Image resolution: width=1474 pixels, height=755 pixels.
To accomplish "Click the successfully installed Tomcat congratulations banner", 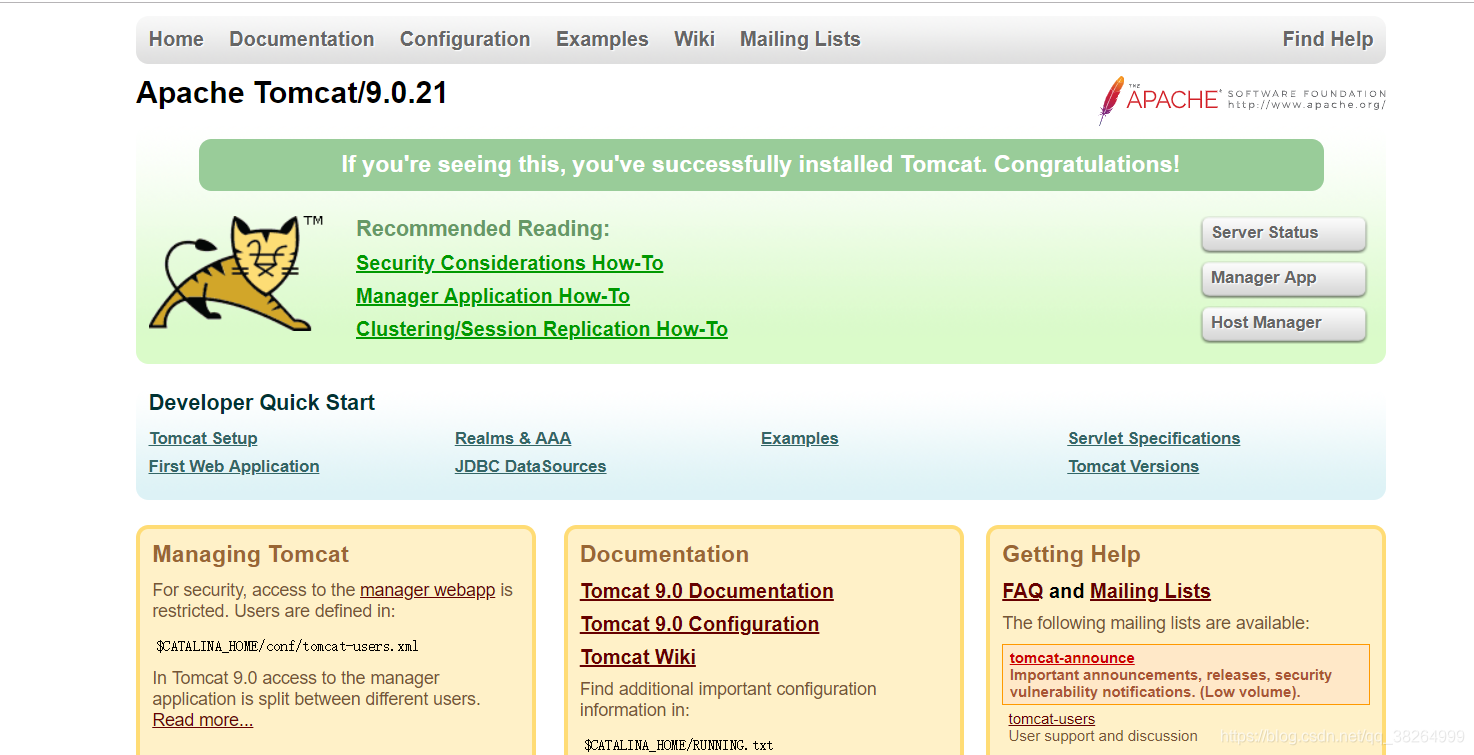I will (761, 165).
